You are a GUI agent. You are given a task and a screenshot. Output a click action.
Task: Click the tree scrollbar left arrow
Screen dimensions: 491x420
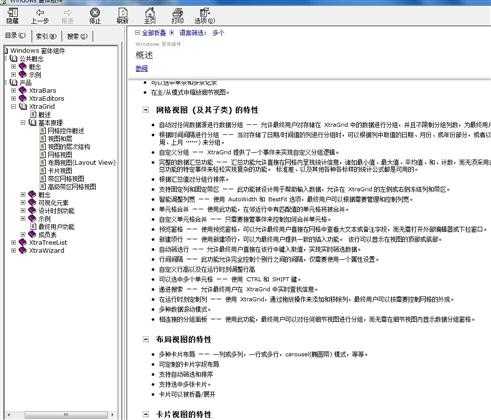click(8, 414)
